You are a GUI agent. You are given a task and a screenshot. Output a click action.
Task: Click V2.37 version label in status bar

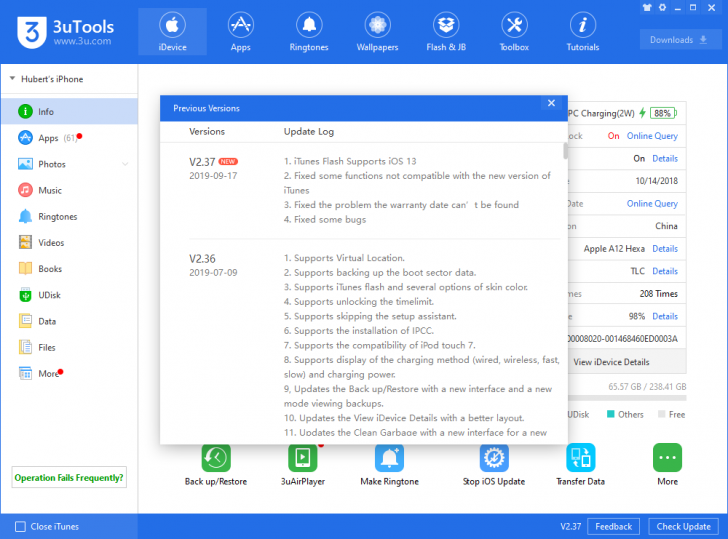(x=570, y=526)
